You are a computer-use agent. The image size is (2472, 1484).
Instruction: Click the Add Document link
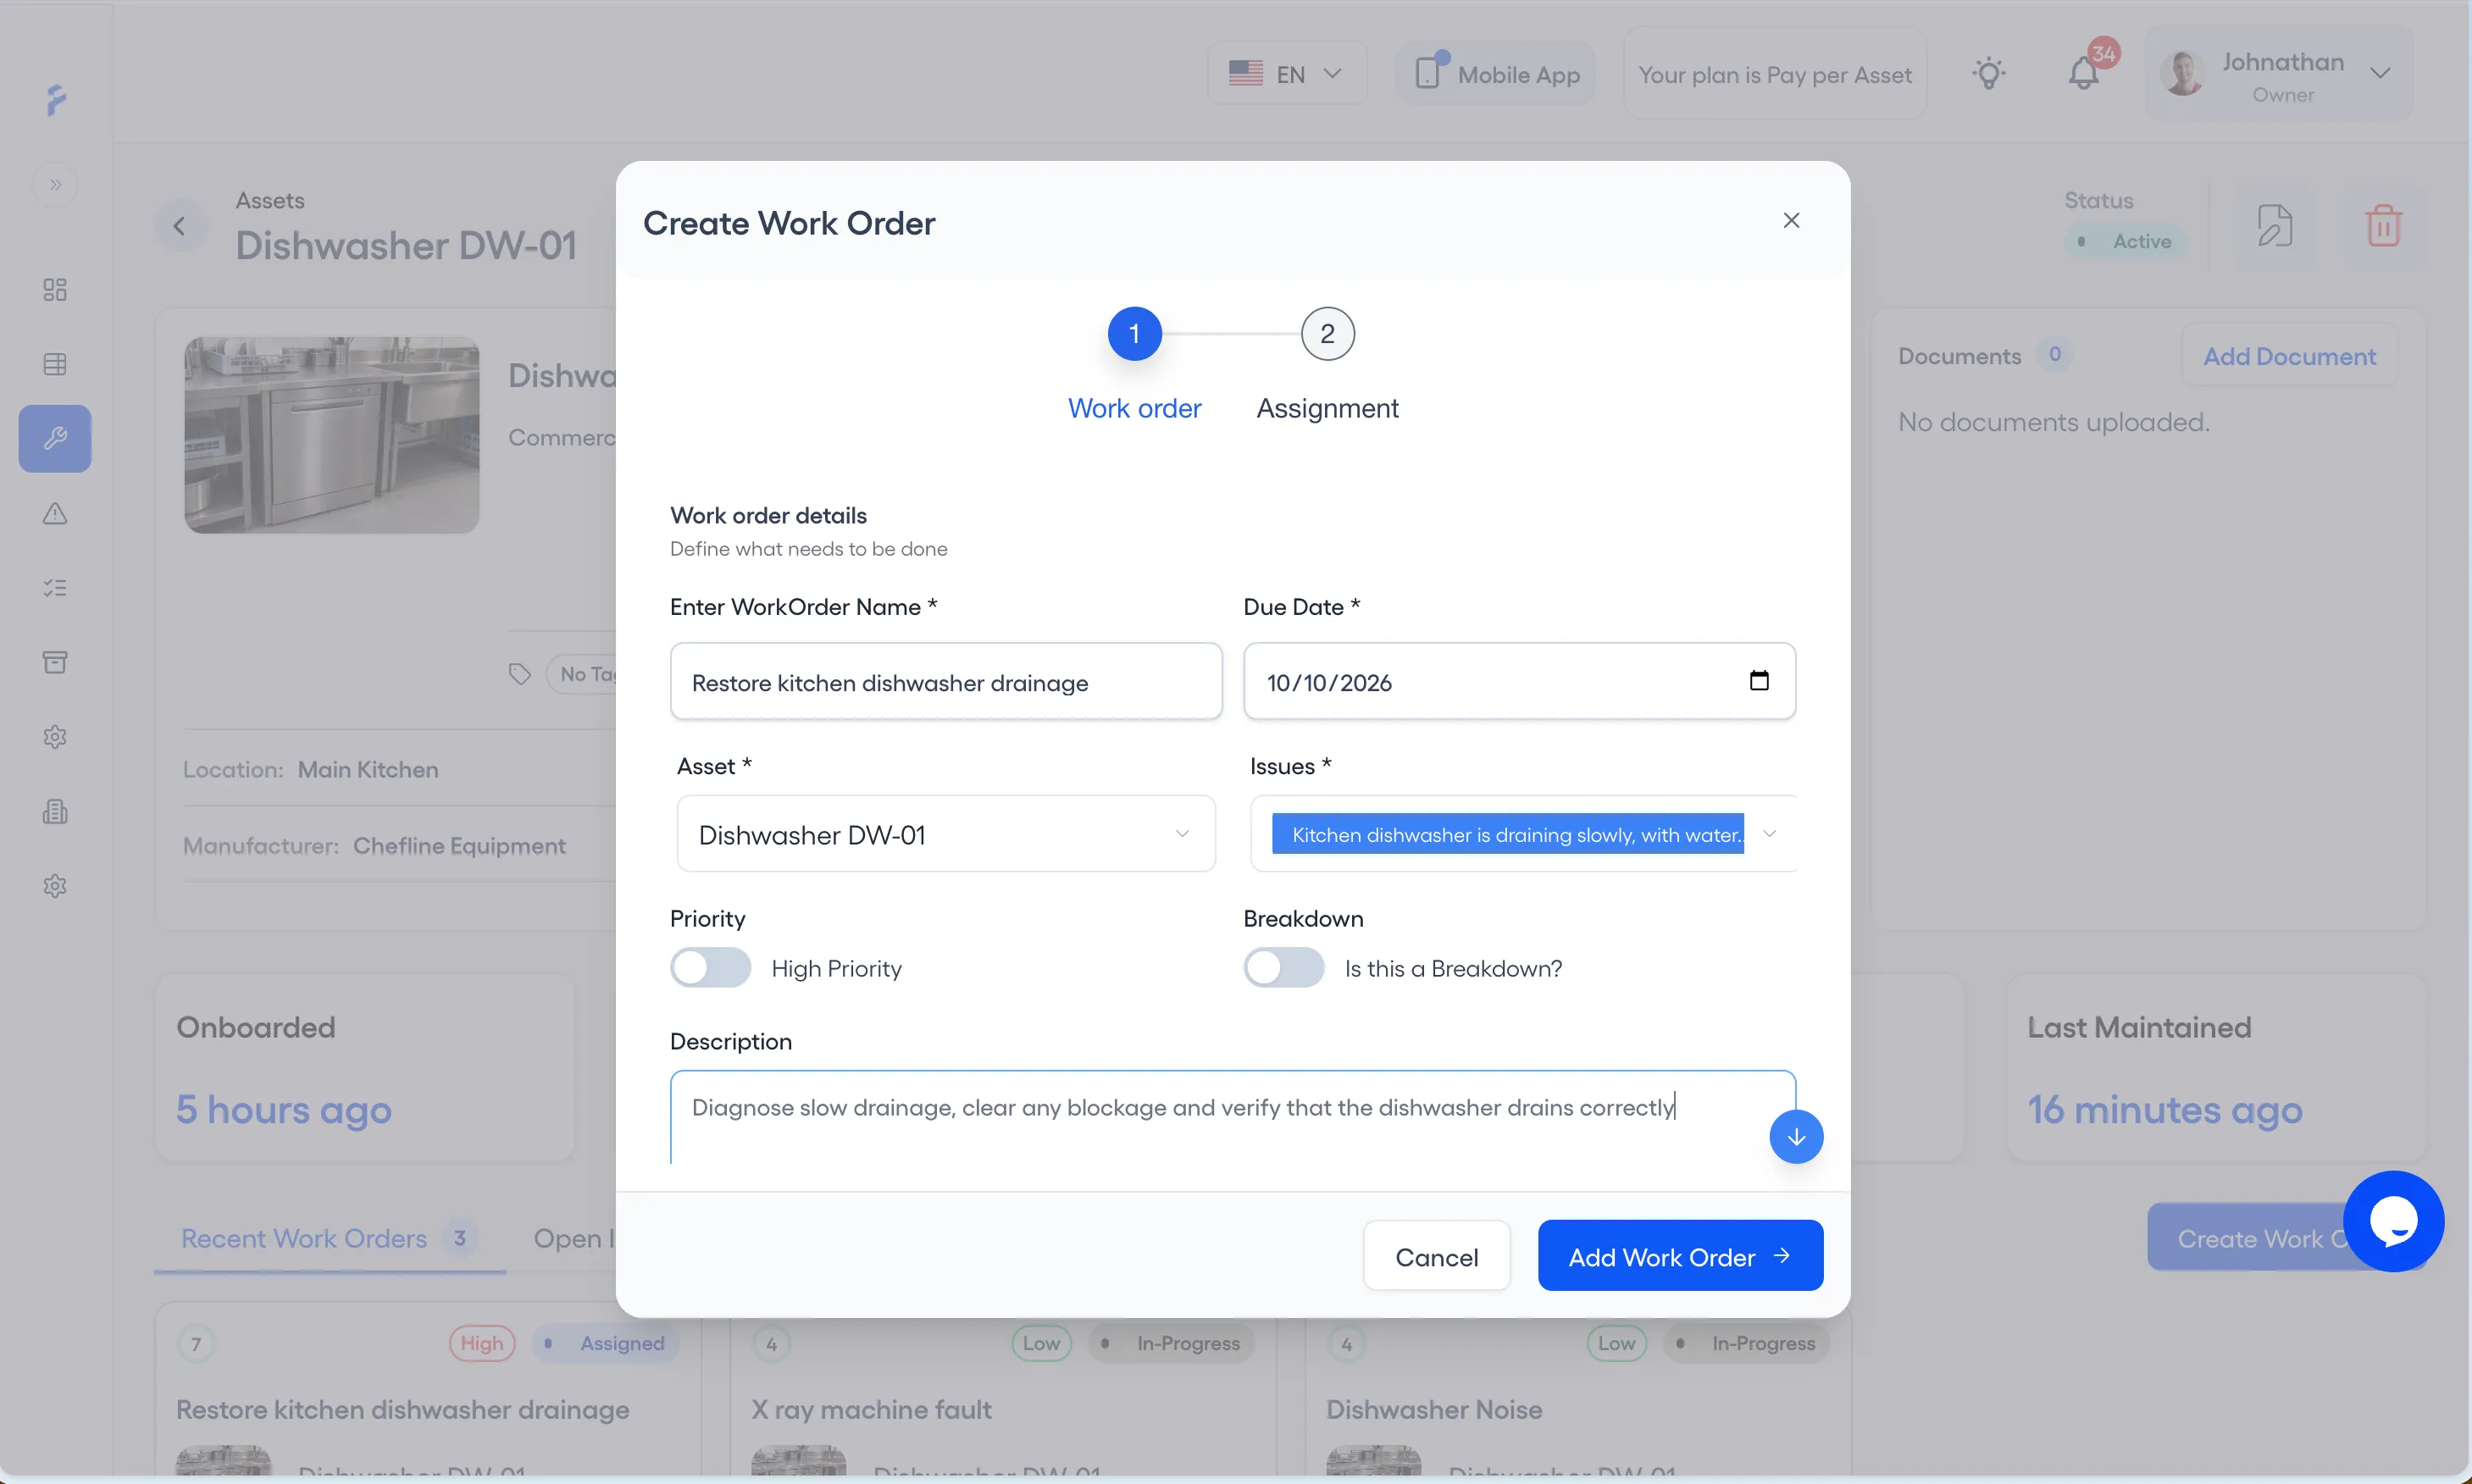coord(2289,356)
